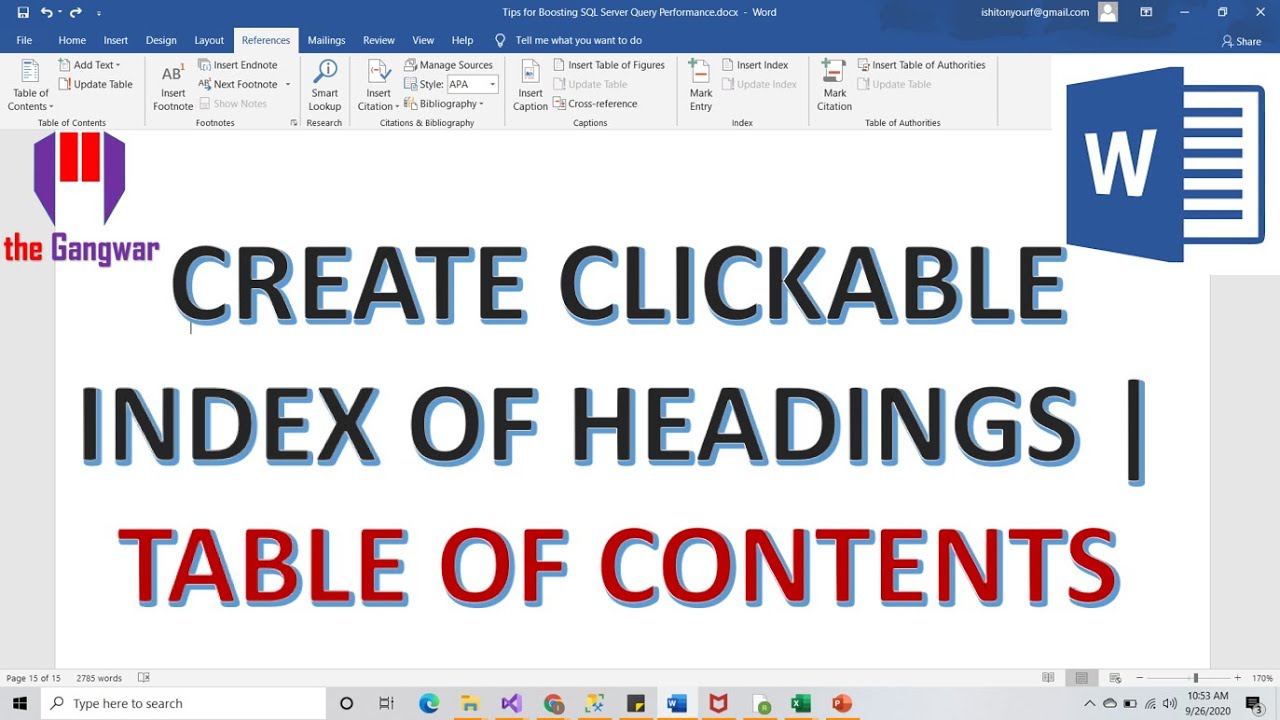Open File Explorer from taskbar
1280x720 pixels.
(470, 704)
